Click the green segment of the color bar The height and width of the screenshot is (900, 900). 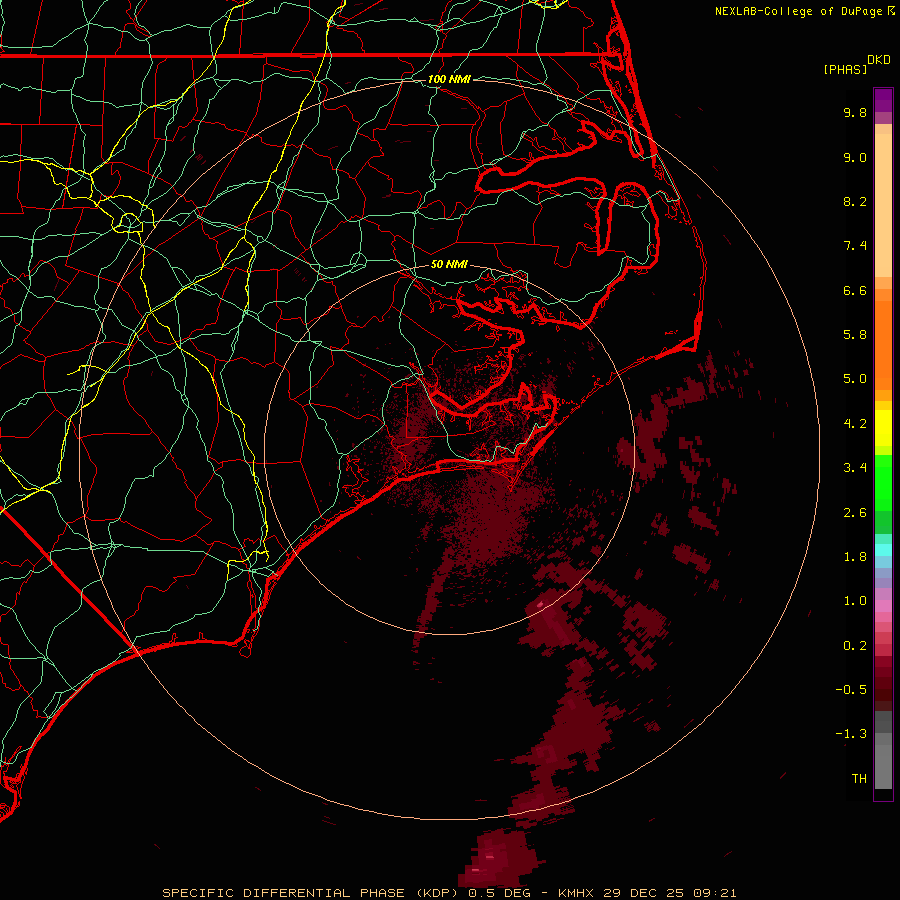click(883, 483)
